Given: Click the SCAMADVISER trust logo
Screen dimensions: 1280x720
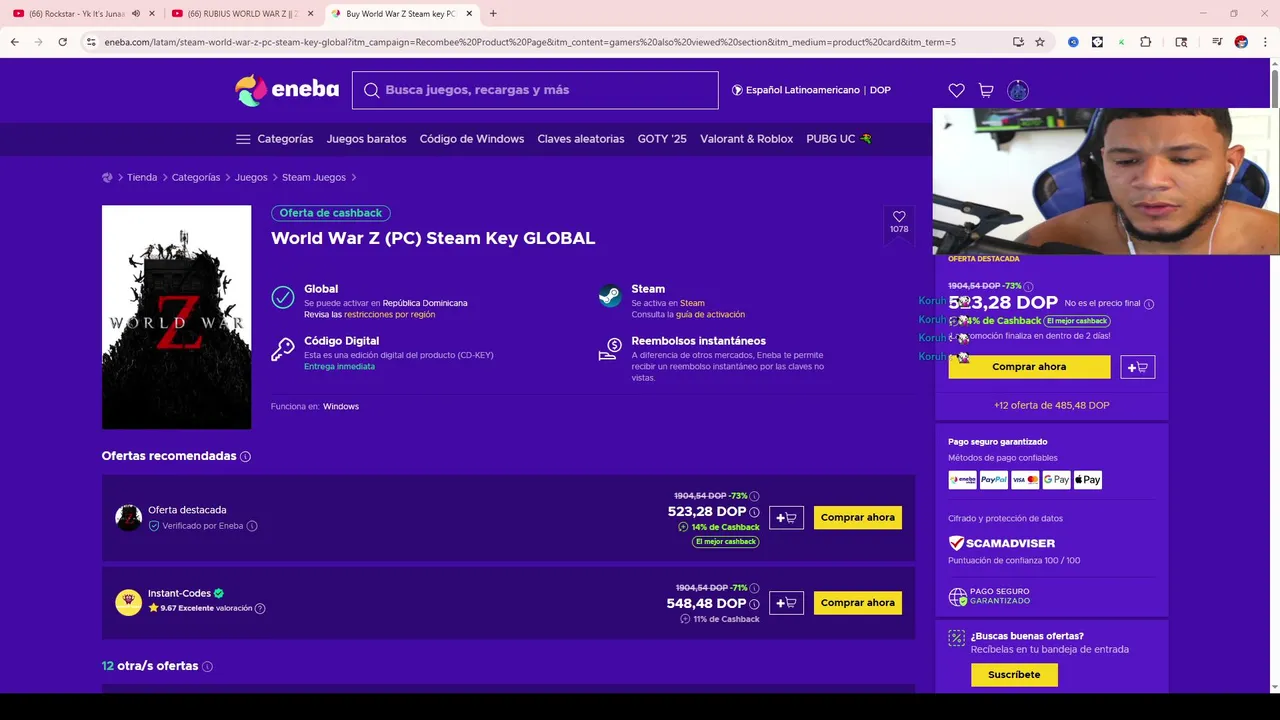Looking at the screenshot, I should [1002, 543].
